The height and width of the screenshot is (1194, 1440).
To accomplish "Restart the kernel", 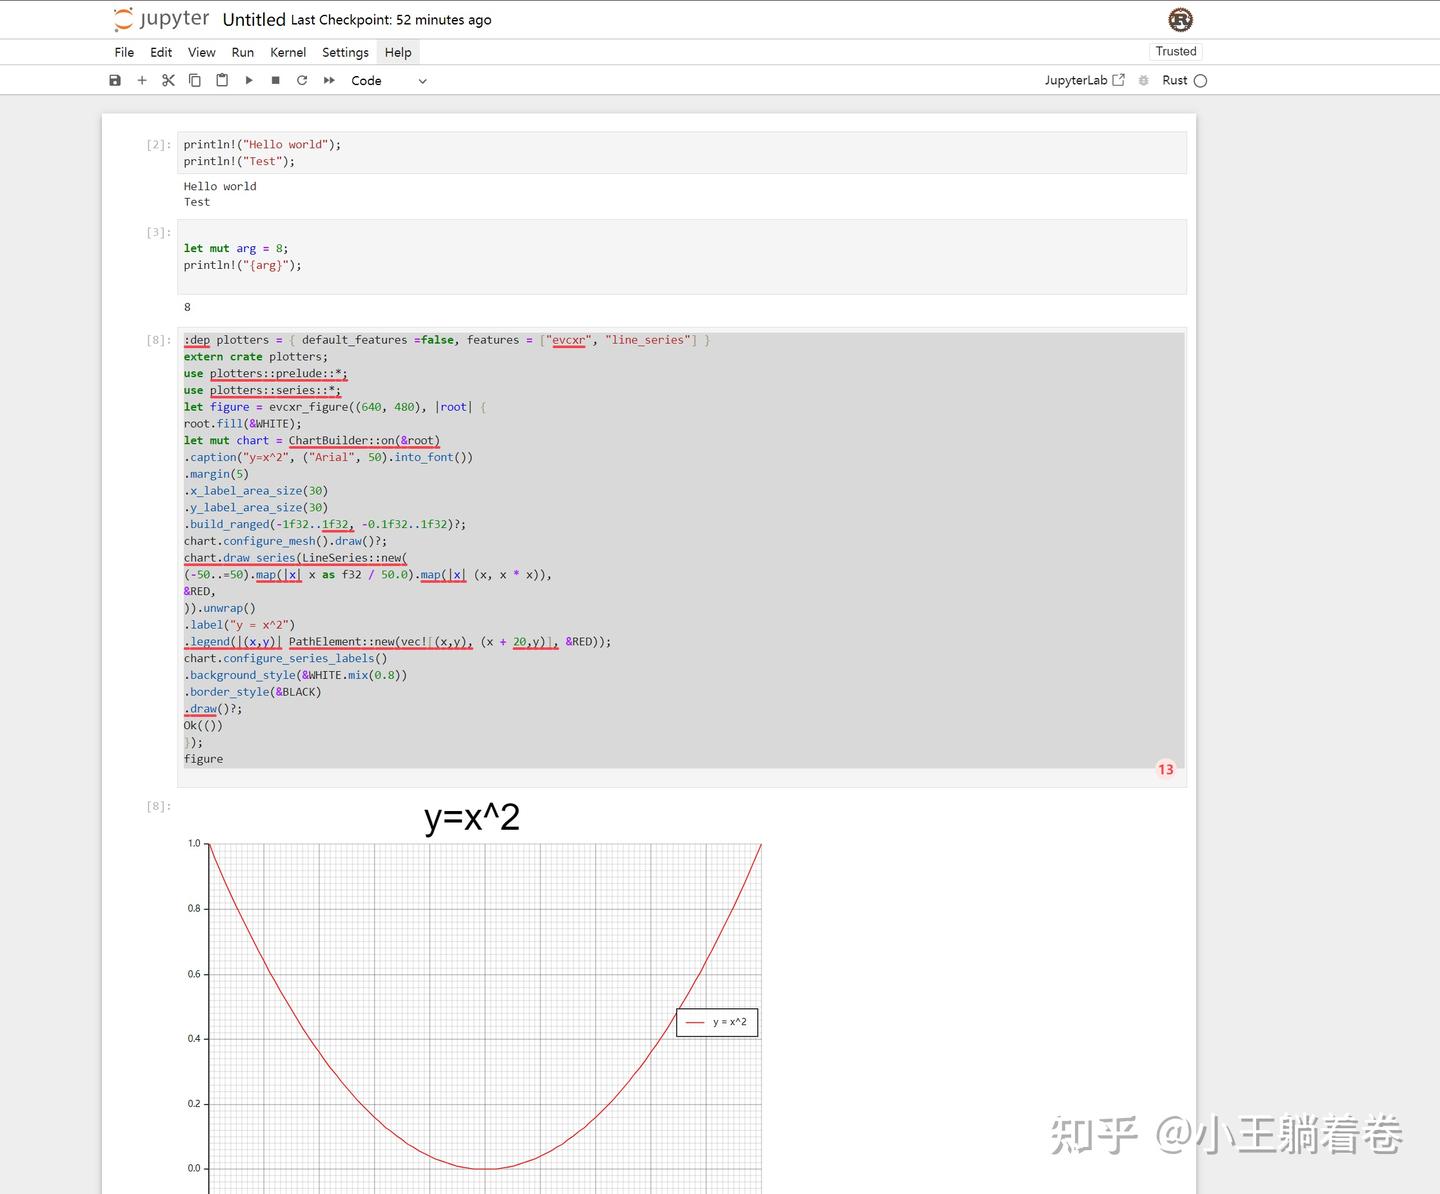I will tap(302, 80).
